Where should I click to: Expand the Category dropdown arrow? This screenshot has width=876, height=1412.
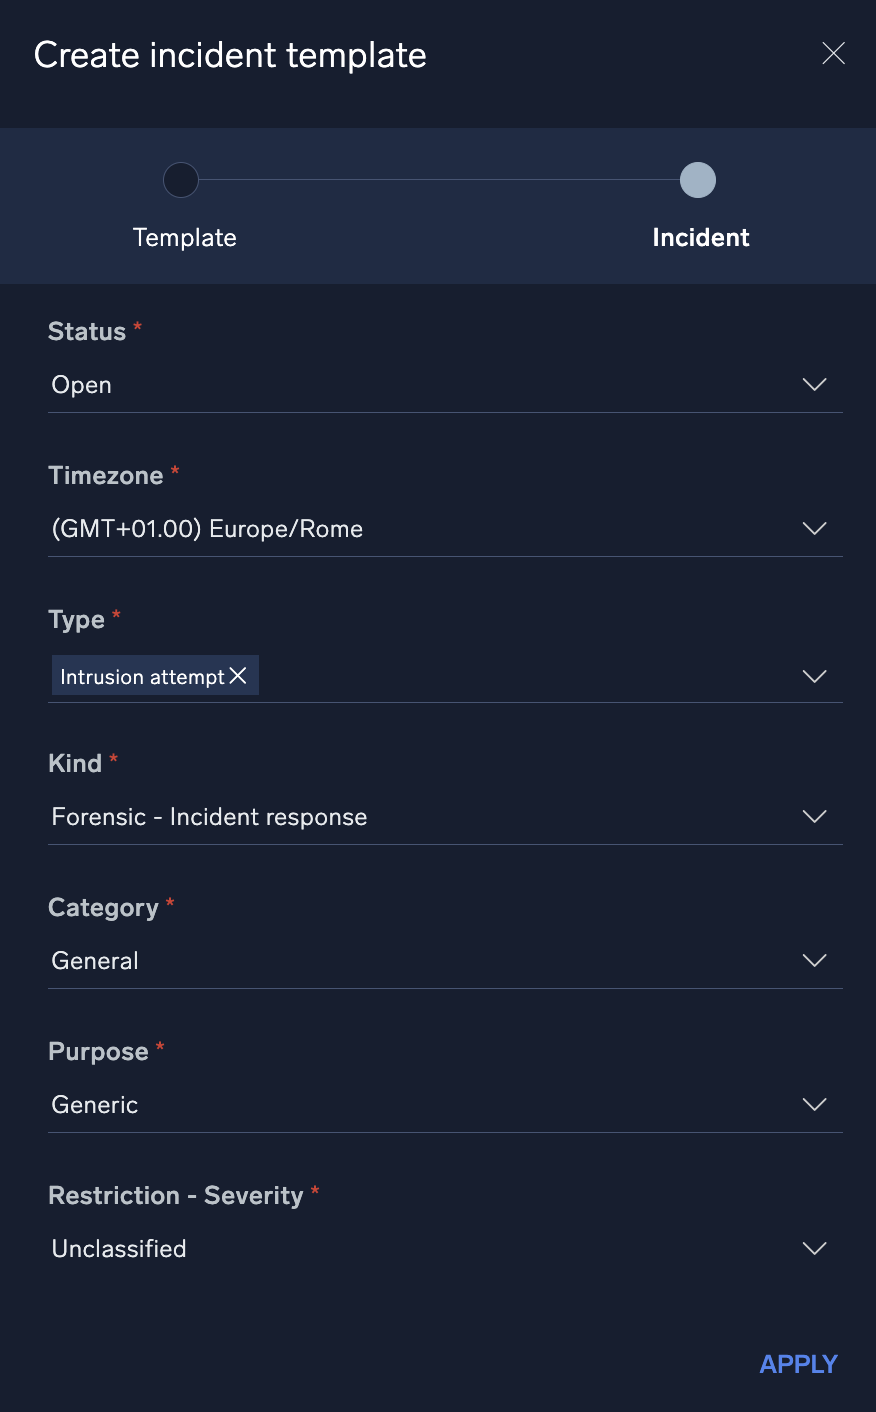coord(815,961)
